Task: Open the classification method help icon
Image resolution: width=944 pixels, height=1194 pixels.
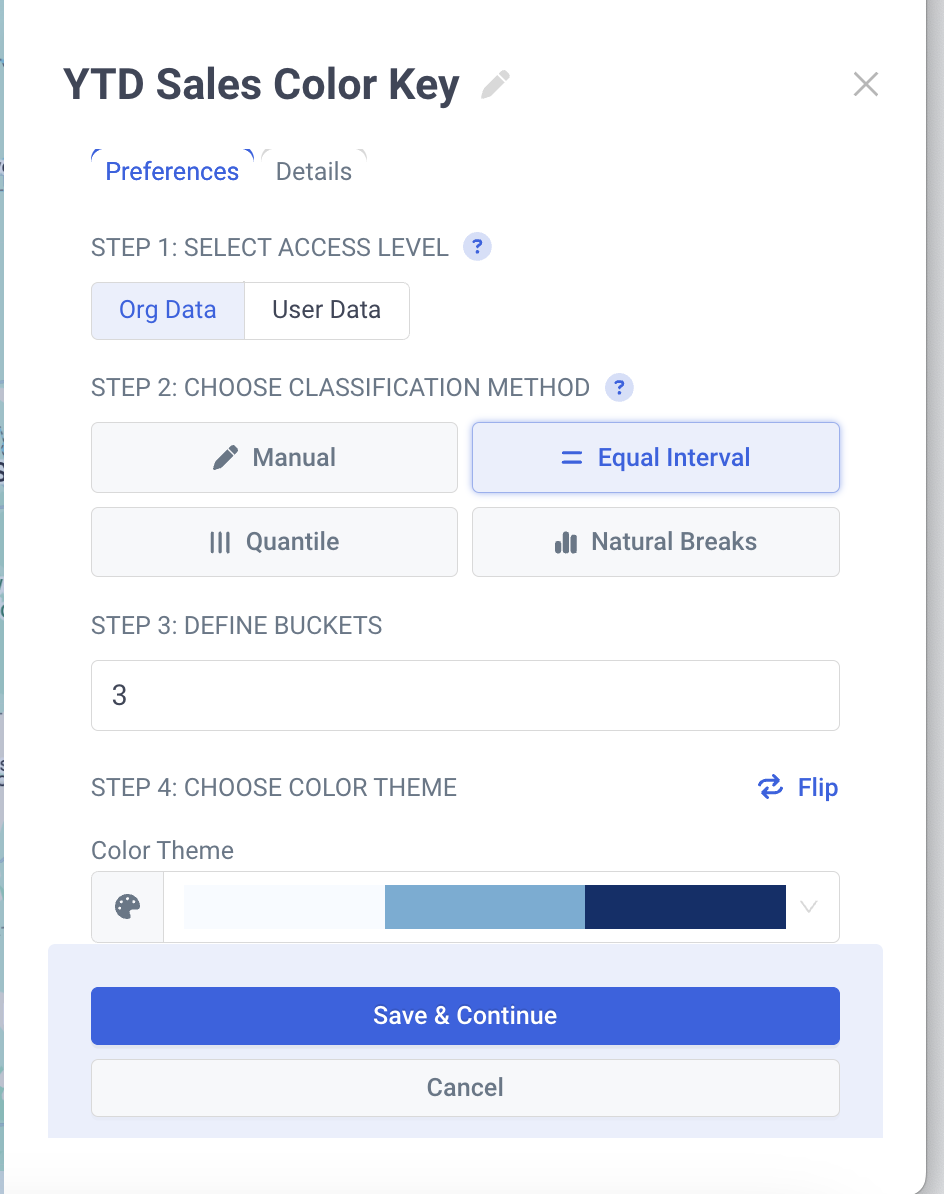Action: 619,388
